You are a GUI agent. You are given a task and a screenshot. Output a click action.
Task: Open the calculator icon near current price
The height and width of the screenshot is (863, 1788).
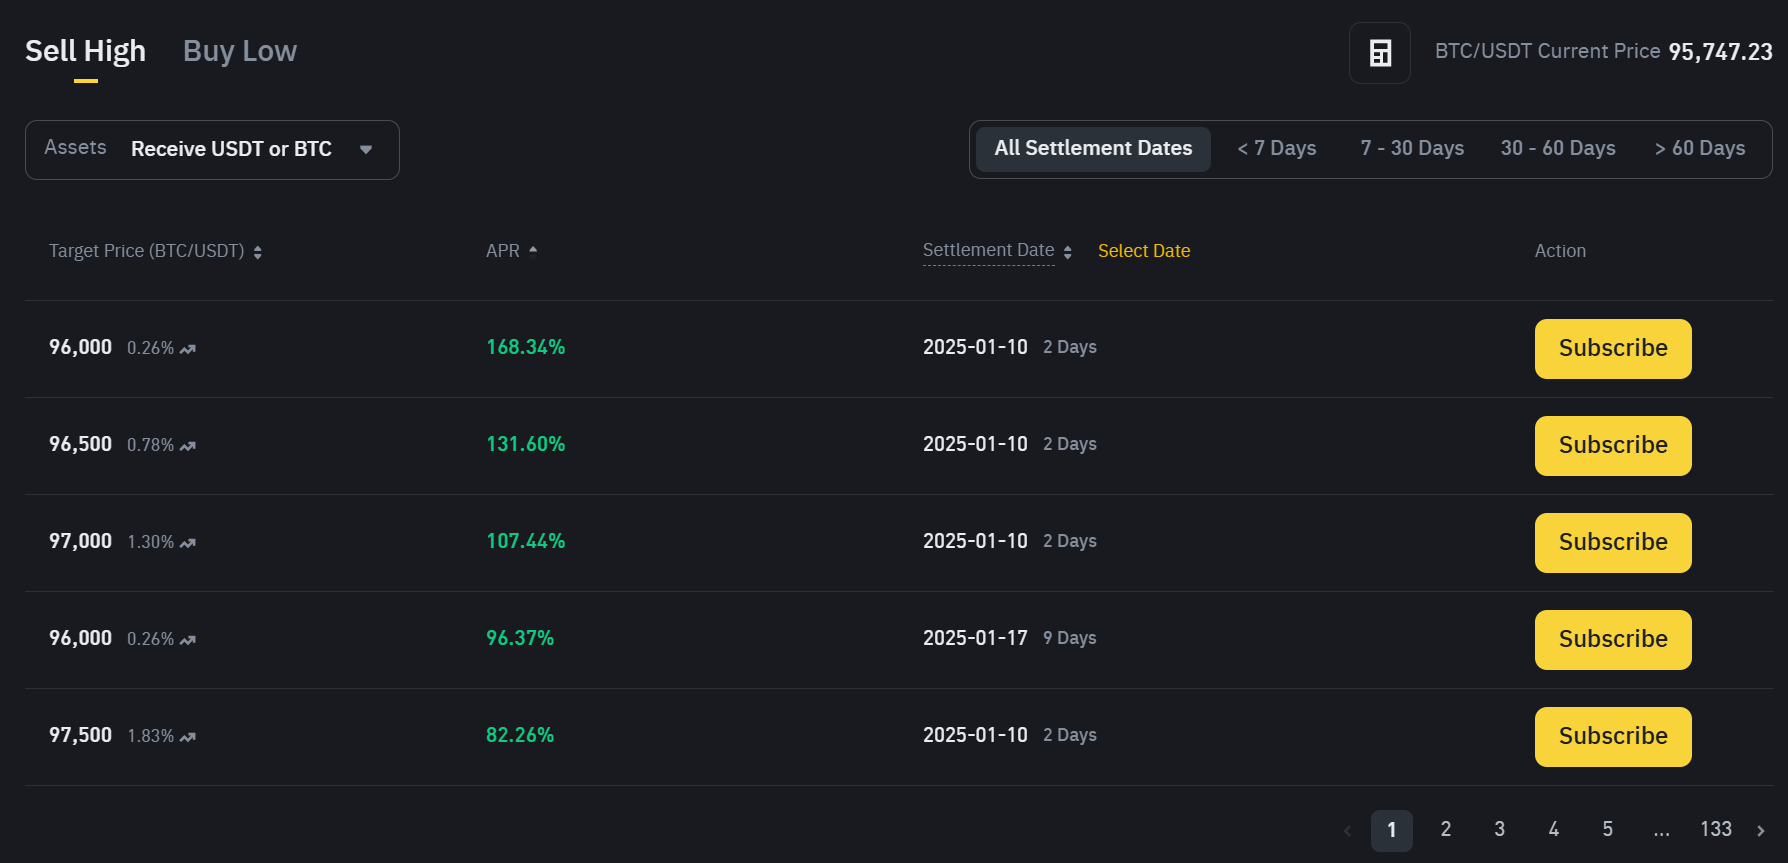pos(1380,53)
